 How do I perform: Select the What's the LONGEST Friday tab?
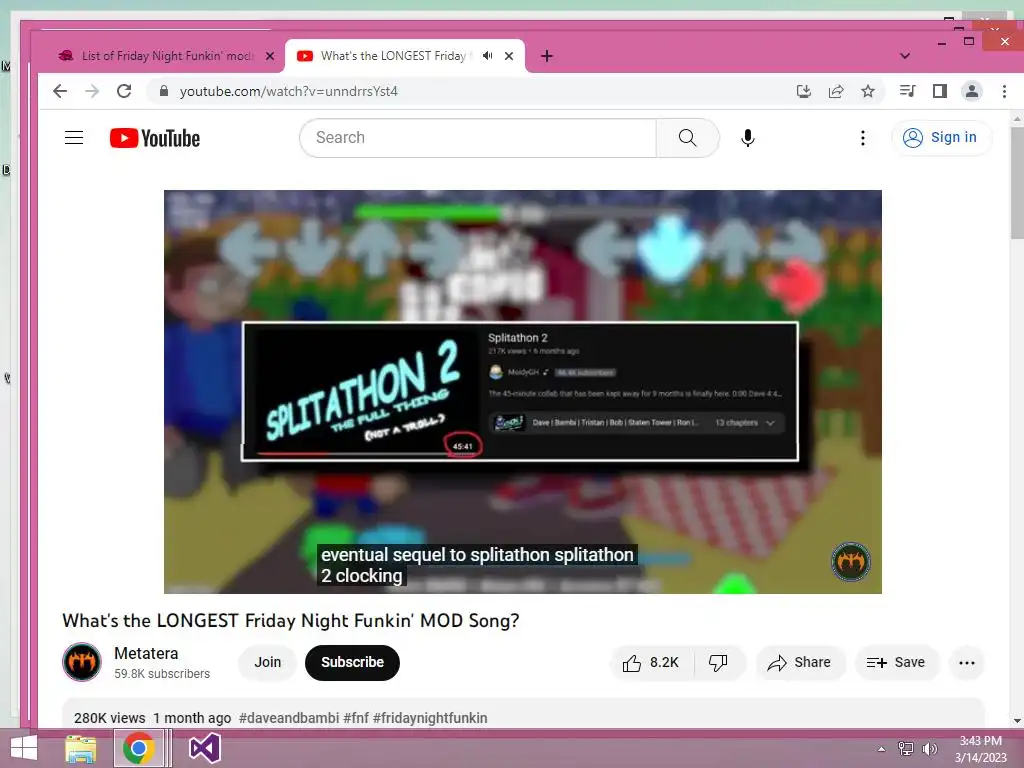(393, 56)
